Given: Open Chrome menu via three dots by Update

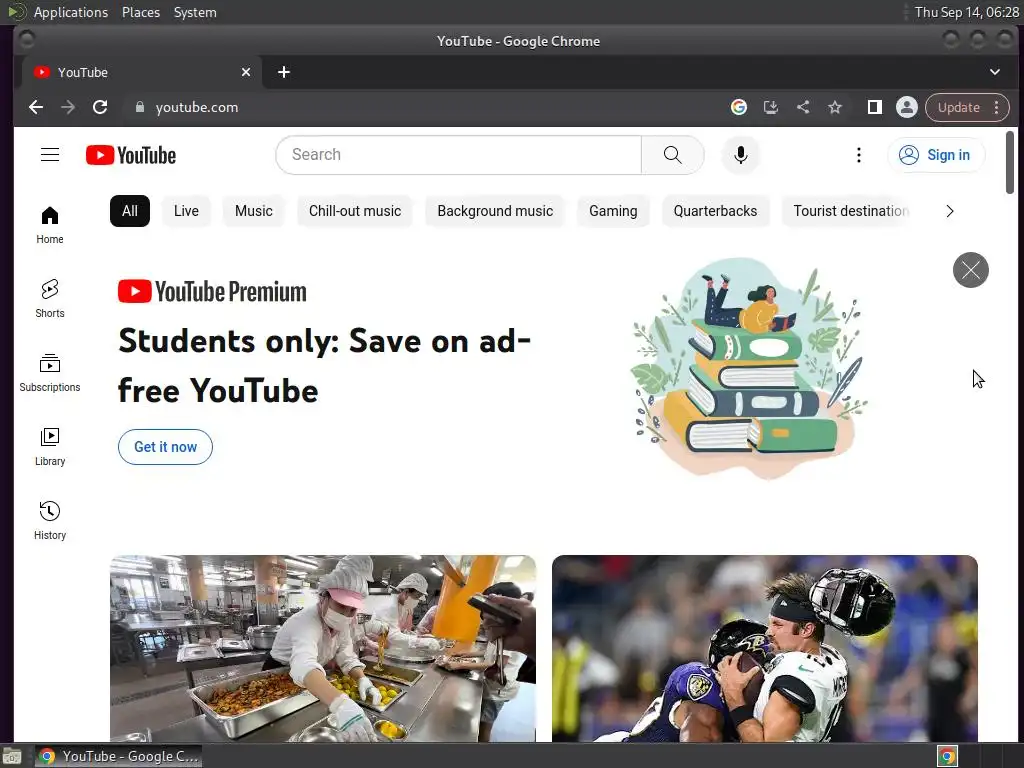Looking at the screenshot, I should click(x=997, y=107).
